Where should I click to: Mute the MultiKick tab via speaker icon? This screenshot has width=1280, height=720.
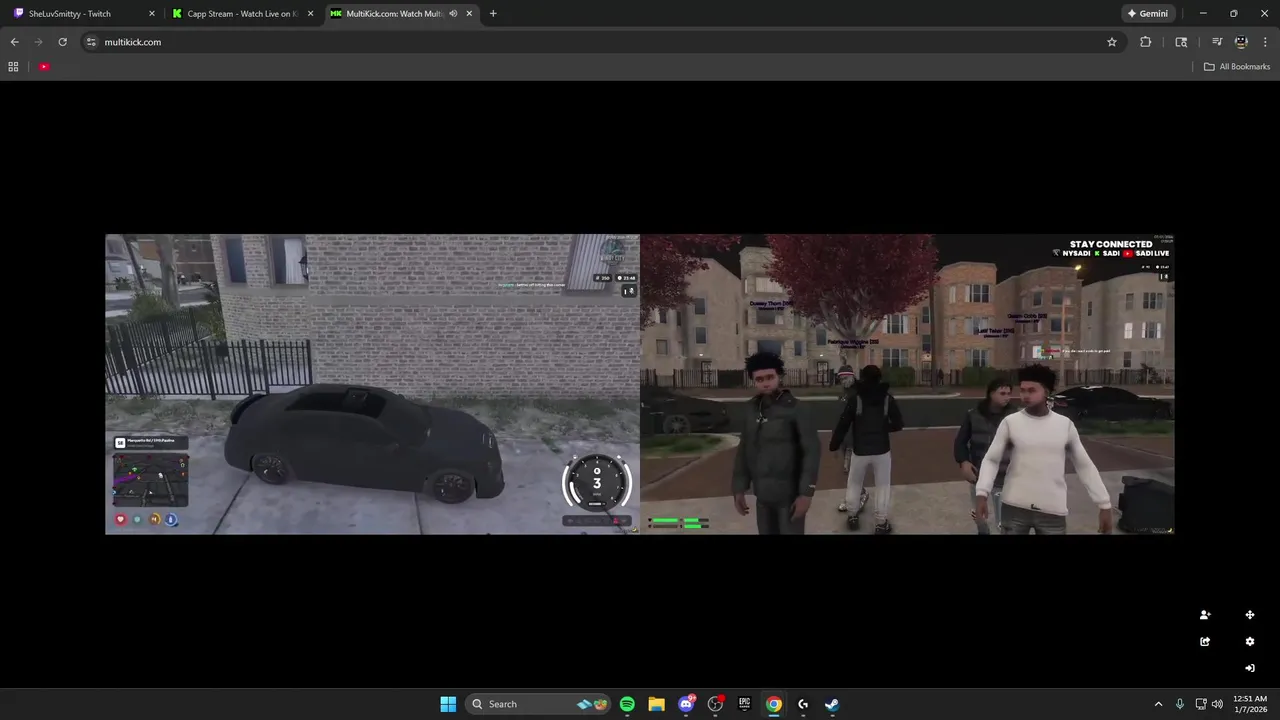tap(453, 14)
